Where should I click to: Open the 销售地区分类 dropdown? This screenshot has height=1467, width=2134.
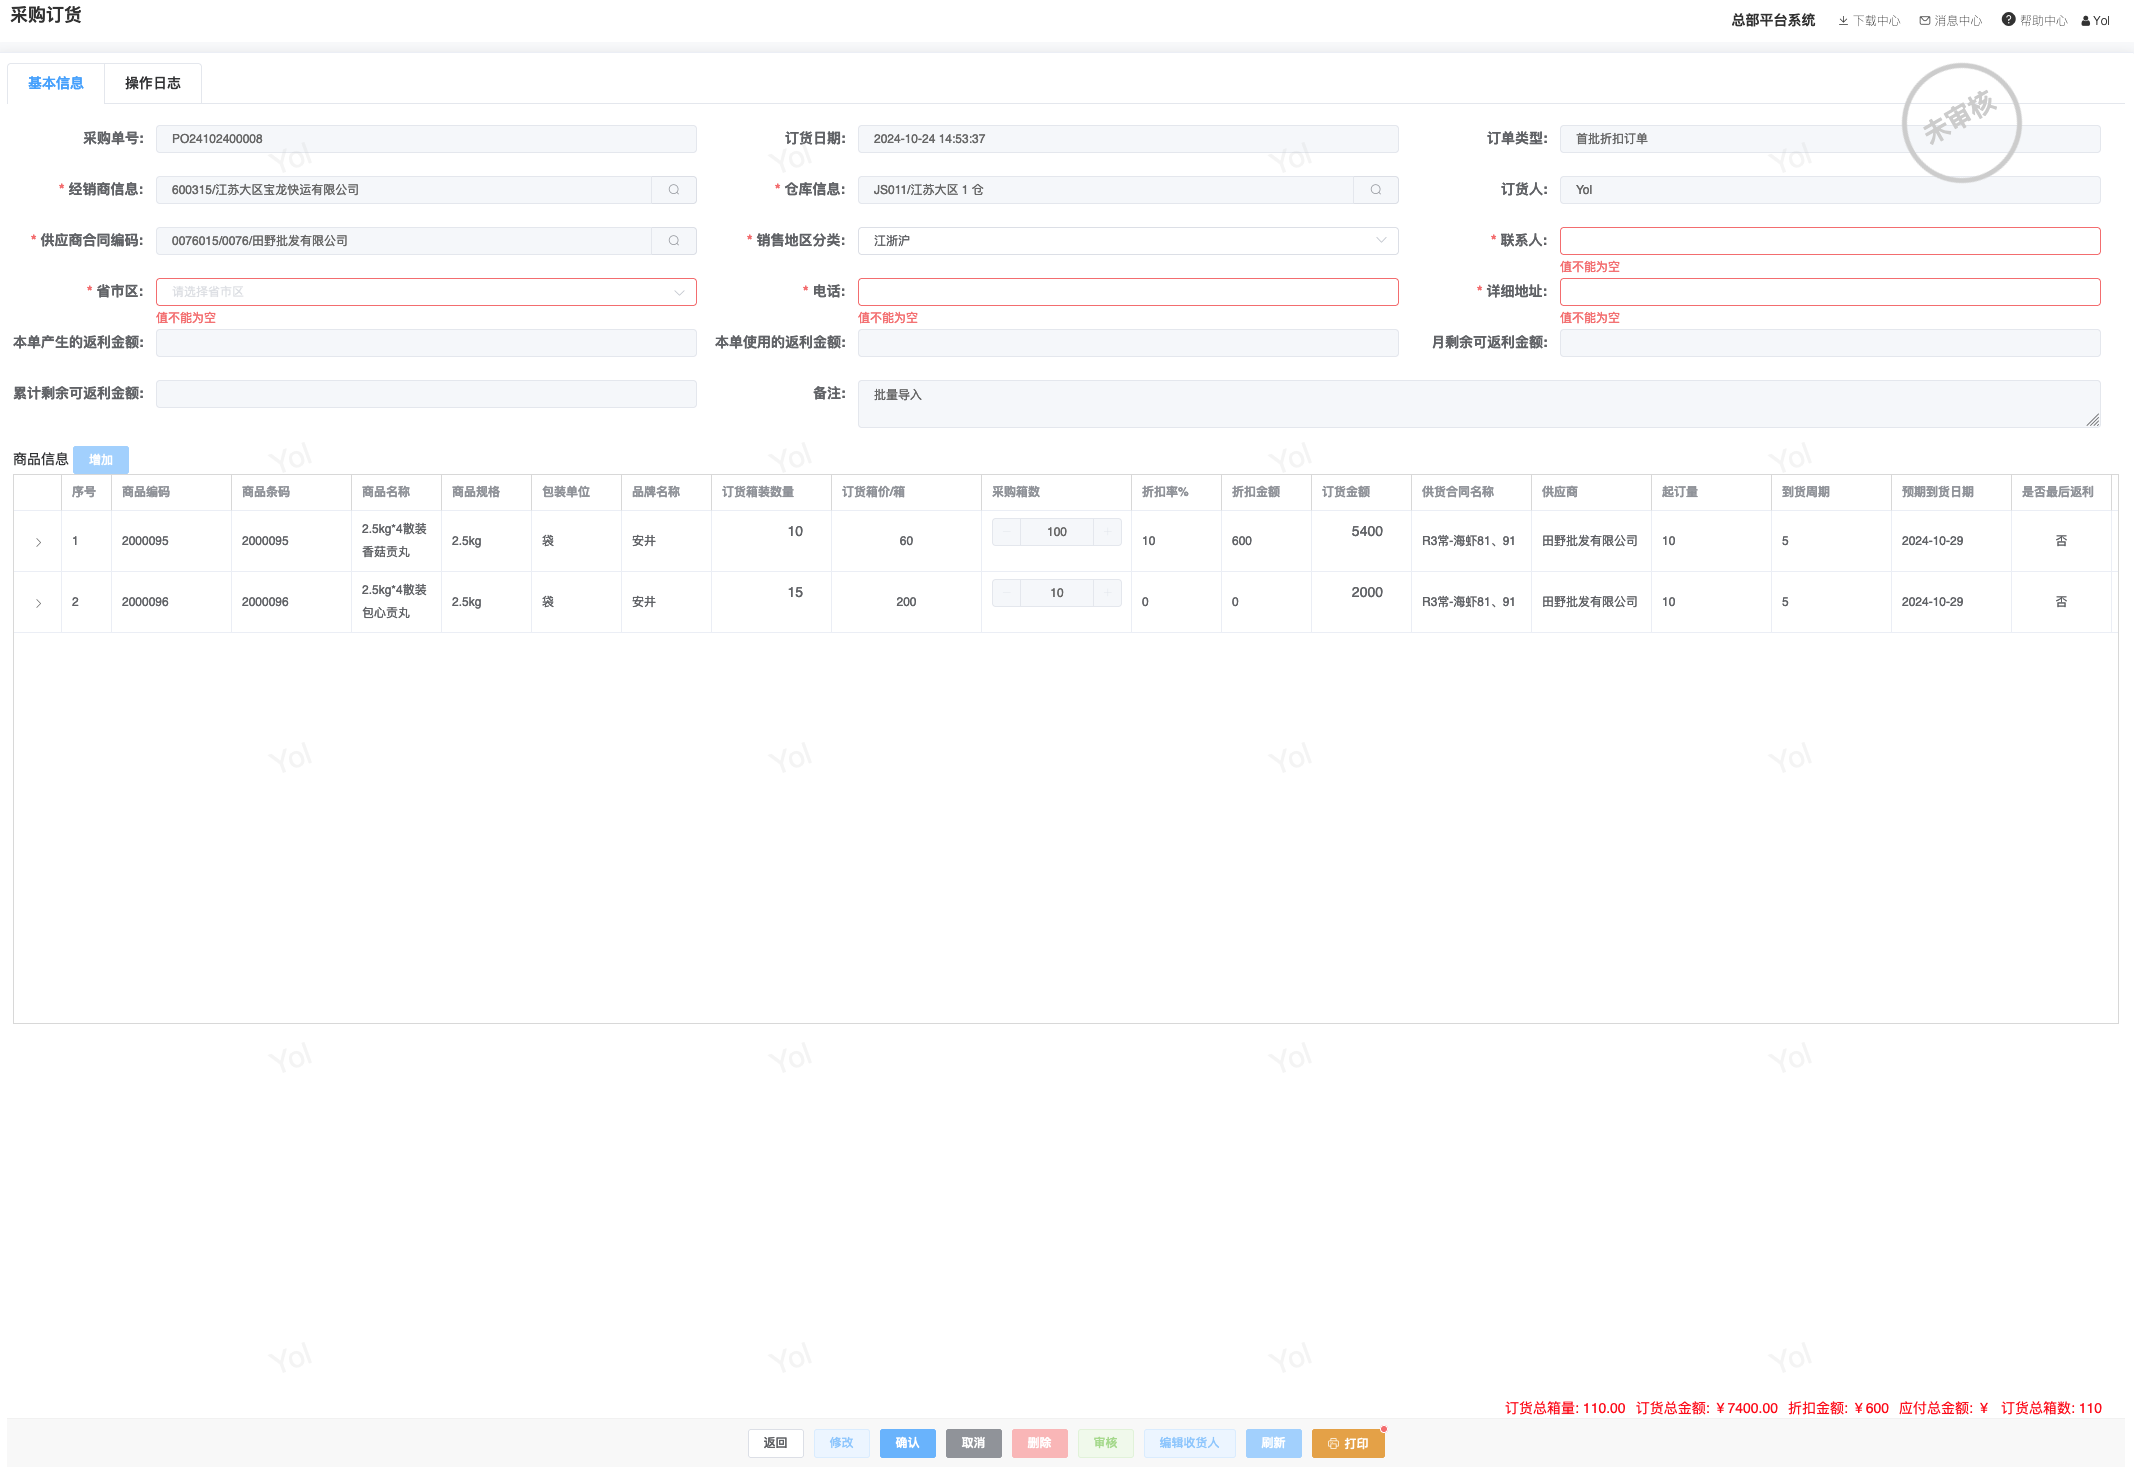1127,241
